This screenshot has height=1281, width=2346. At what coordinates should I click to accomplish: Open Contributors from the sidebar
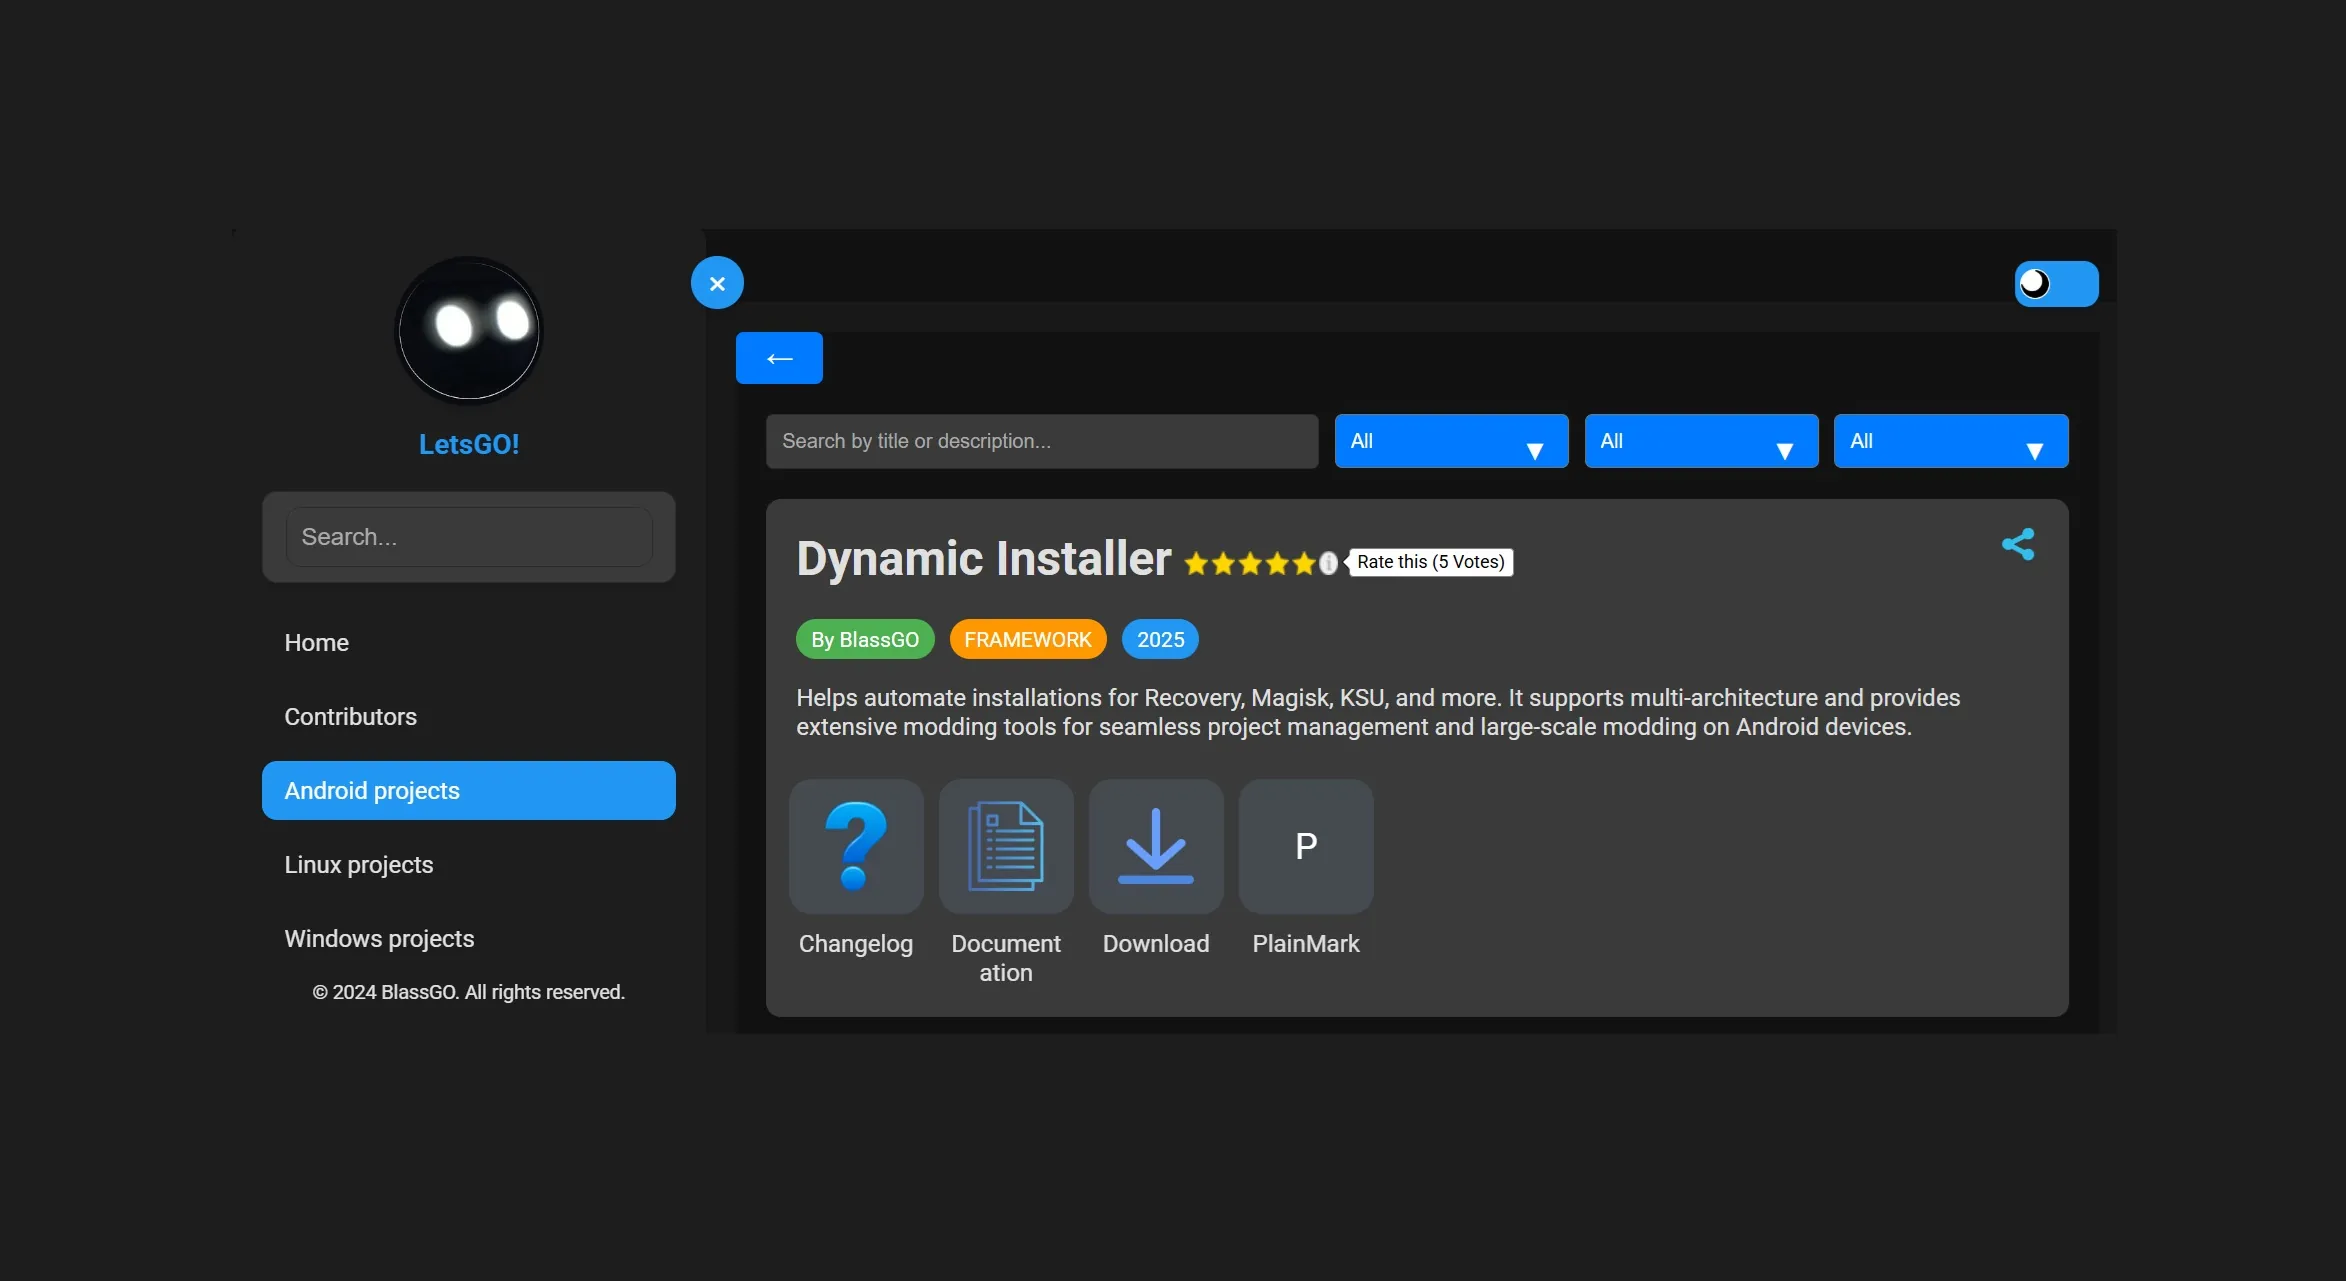click(x=350, y=717)
